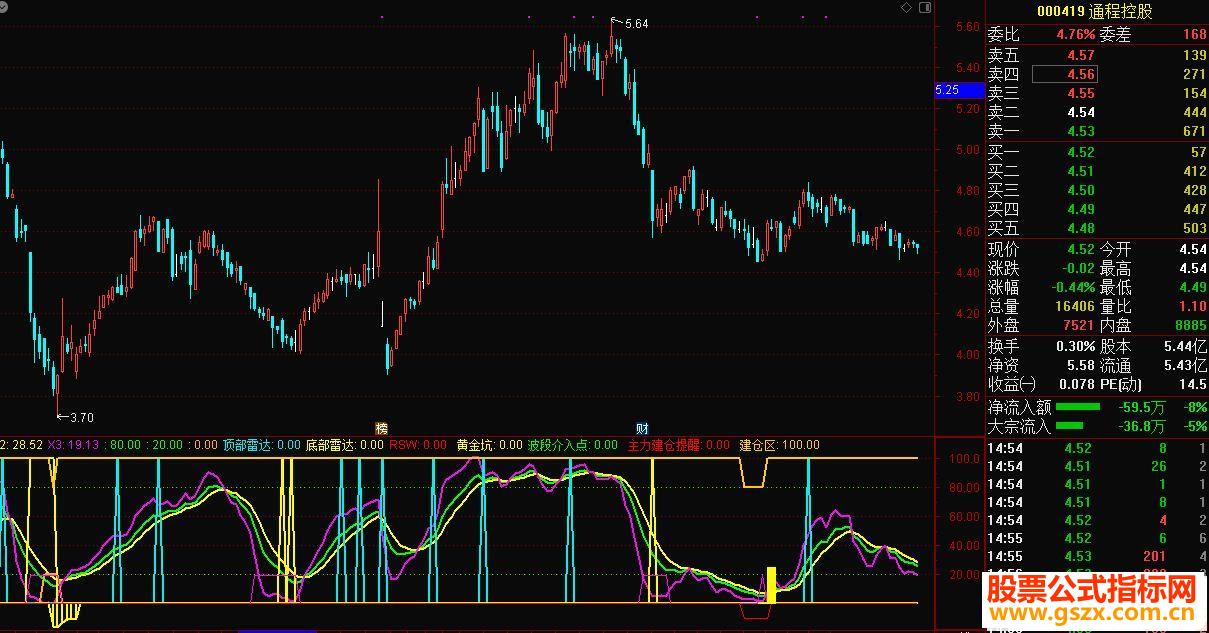This screenshot has width=1209, height=633.
Task: Select the 买一 price 4.52
Action: (x=1080, y=153)
